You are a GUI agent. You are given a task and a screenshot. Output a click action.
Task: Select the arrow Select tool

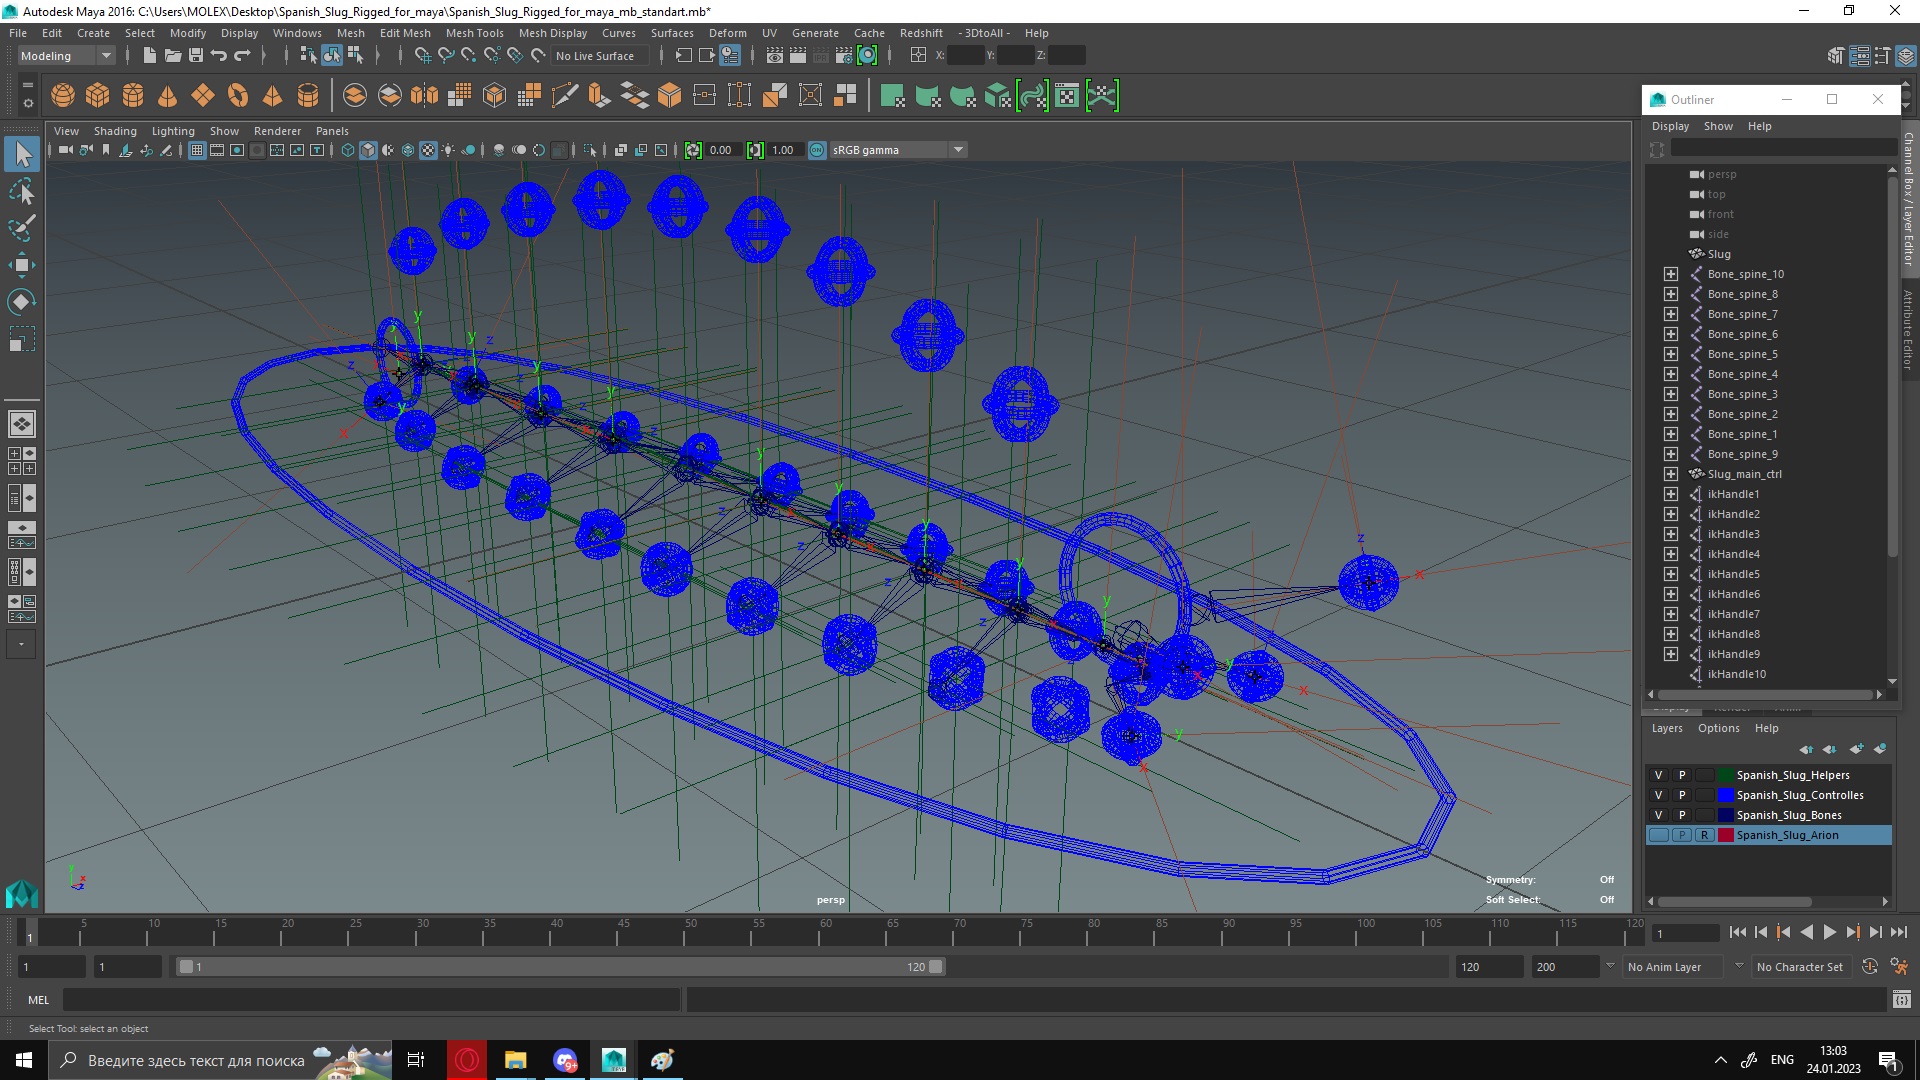pos(22,154)
